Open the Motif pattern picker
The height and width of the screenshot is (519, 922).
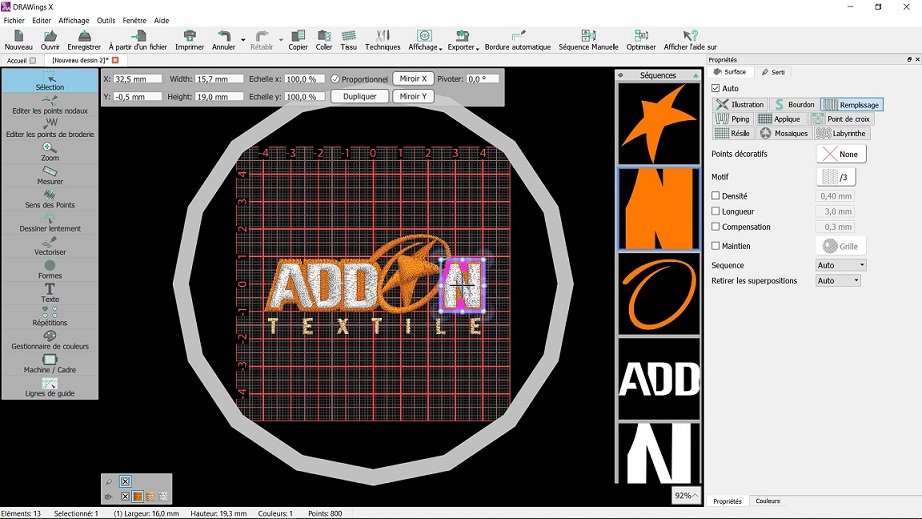click(x=836, y=176)
